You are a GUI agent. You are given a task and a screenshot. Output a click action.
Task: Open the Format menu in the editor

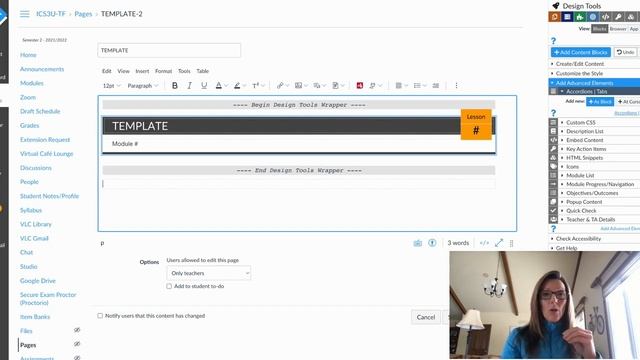click(x=163, y=71)
